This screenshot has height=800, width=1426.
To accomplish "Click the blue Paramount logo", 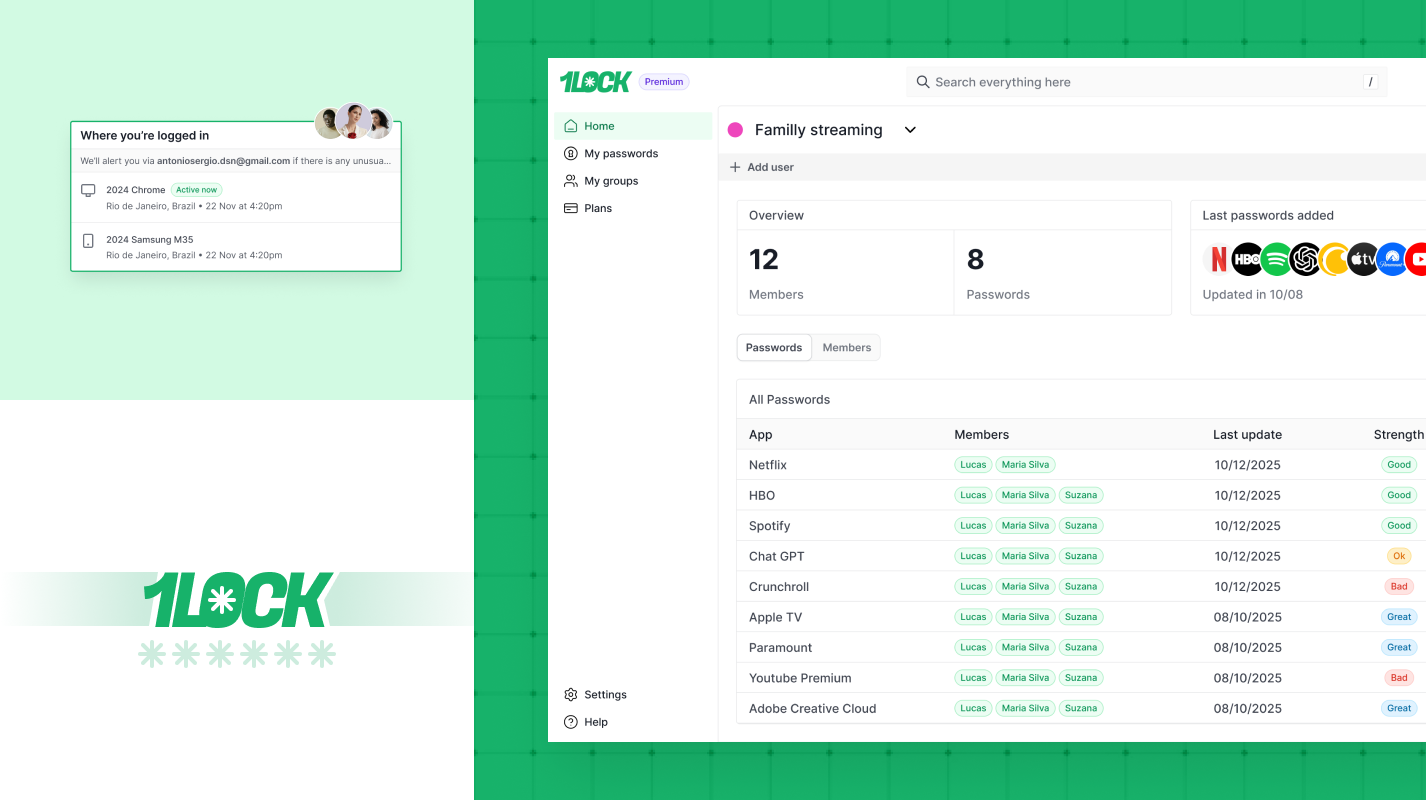I will click(x=1392, y=260).
